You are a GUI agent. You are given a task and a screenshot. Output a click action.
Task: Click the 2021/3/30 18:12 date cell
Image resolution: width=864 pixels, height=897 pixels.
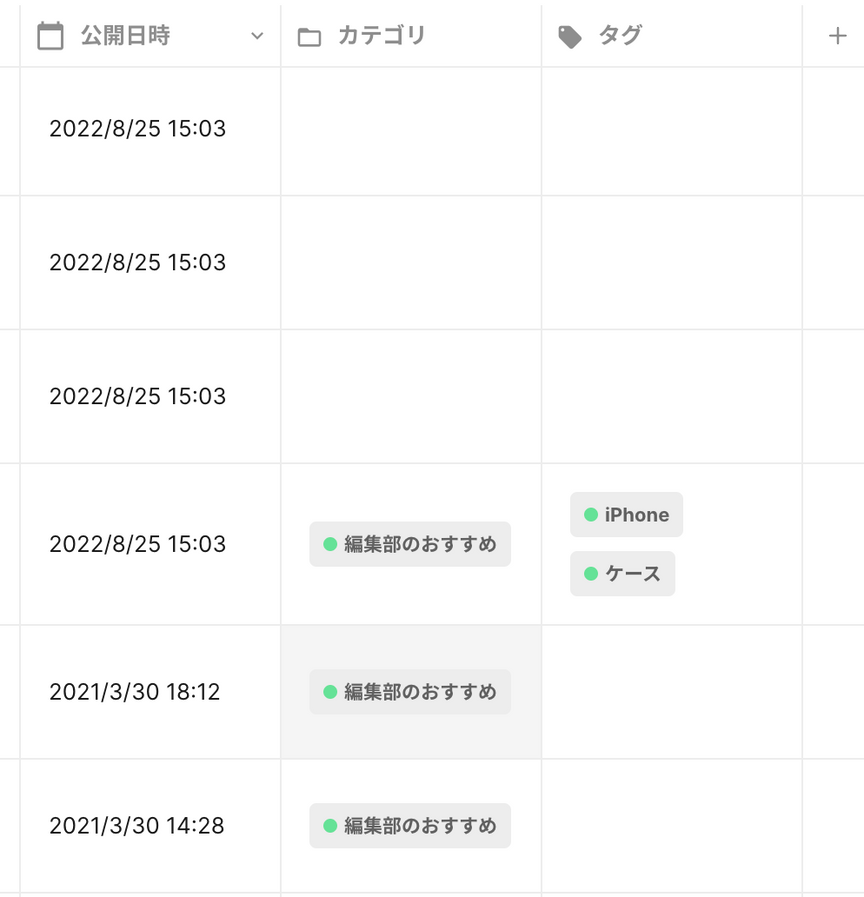click(x=150, y=692)
